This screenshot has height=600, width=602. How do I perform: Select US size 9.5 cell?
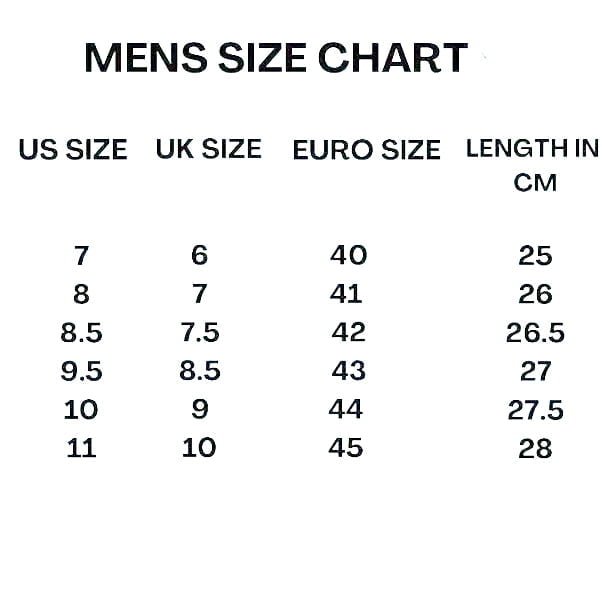point(81,371)
